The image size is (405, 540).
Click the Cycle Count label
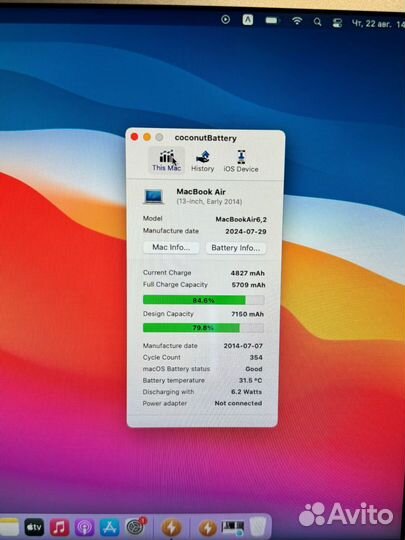(162, 357)
